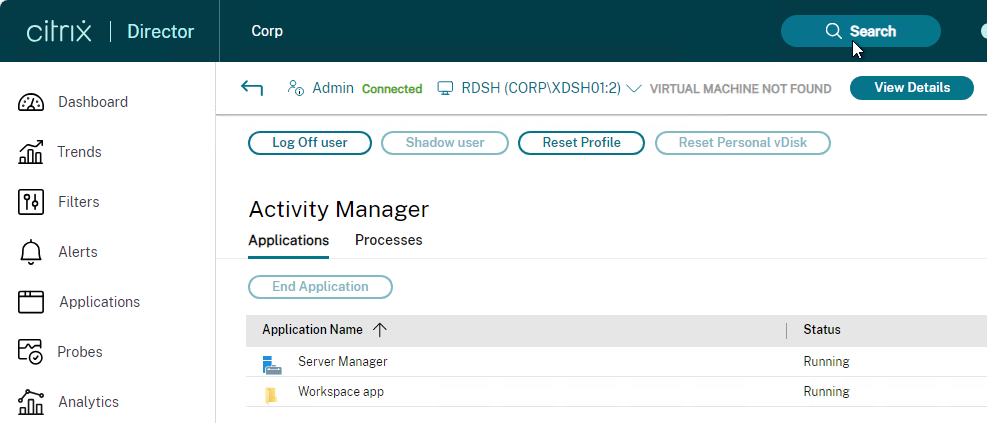This screenshot has height=423, width=987.
Task: Click the Citrix logo
Action: click(59, 31)
